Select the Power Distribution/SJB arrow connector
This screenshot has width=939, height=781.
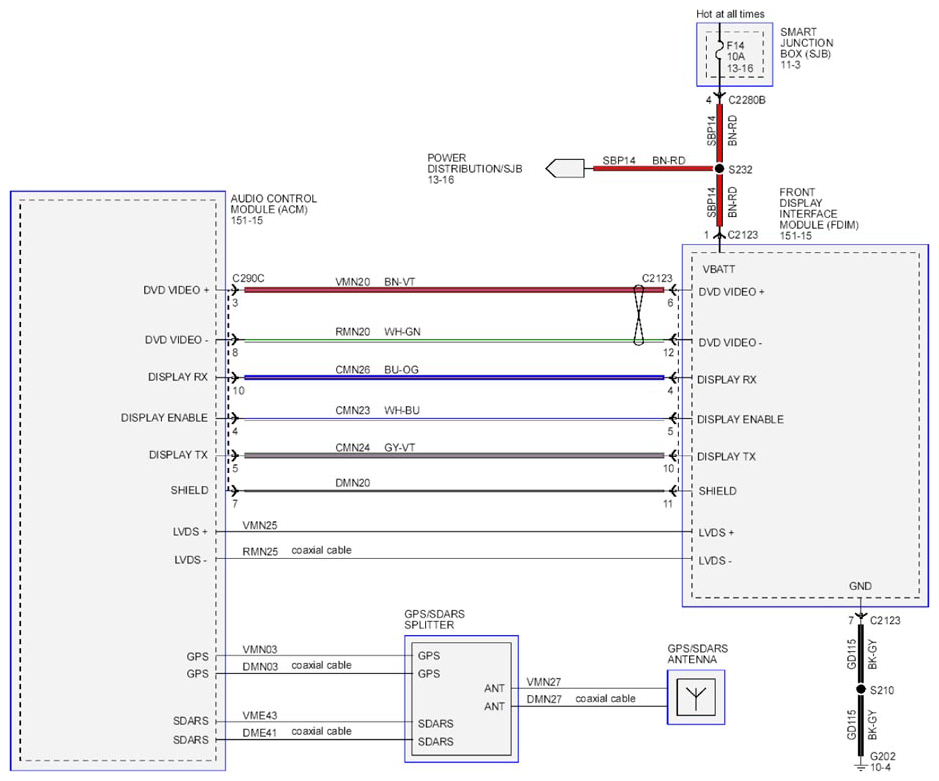tap(565, 168)
